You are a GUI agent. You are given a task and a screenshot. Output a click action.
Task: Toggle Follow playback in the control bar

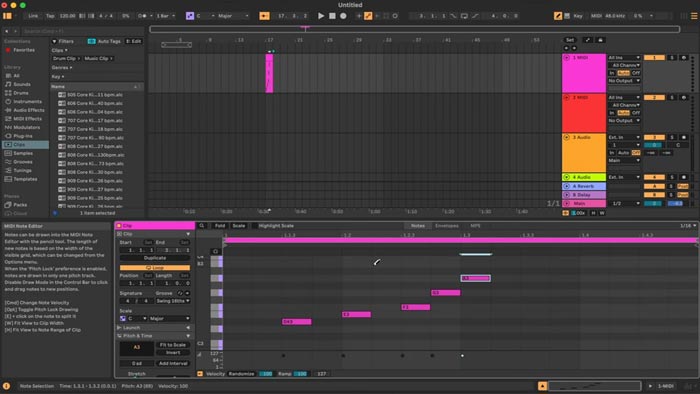264,16
